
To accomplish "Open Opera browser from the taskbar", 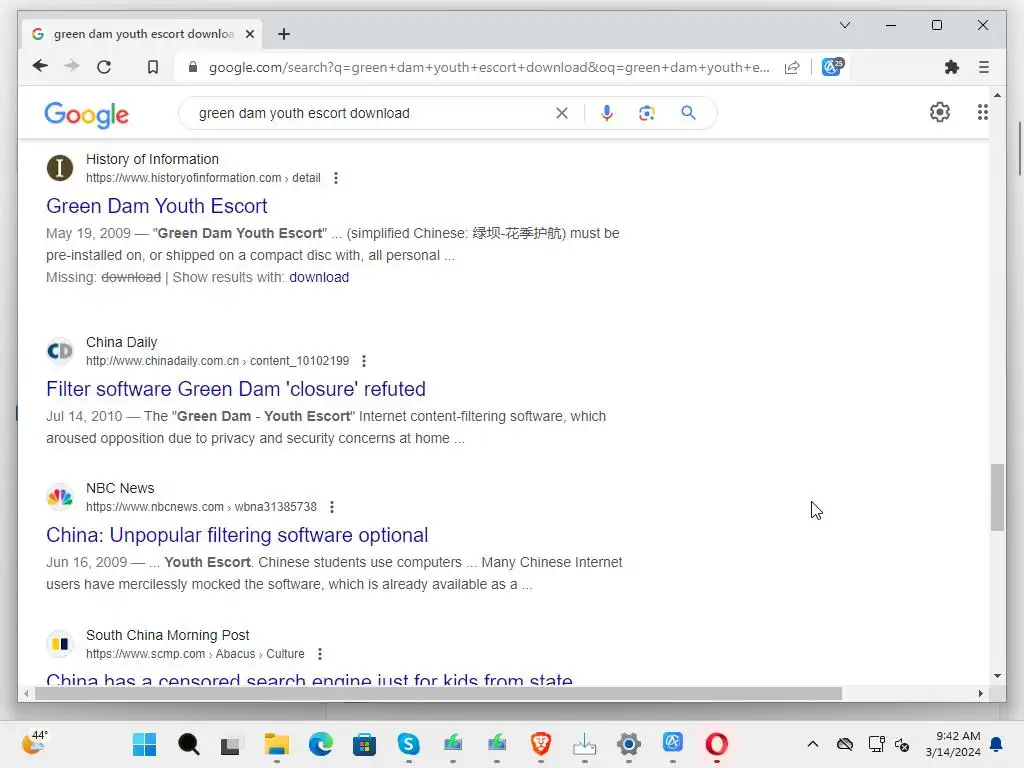I will click(716, 744).
